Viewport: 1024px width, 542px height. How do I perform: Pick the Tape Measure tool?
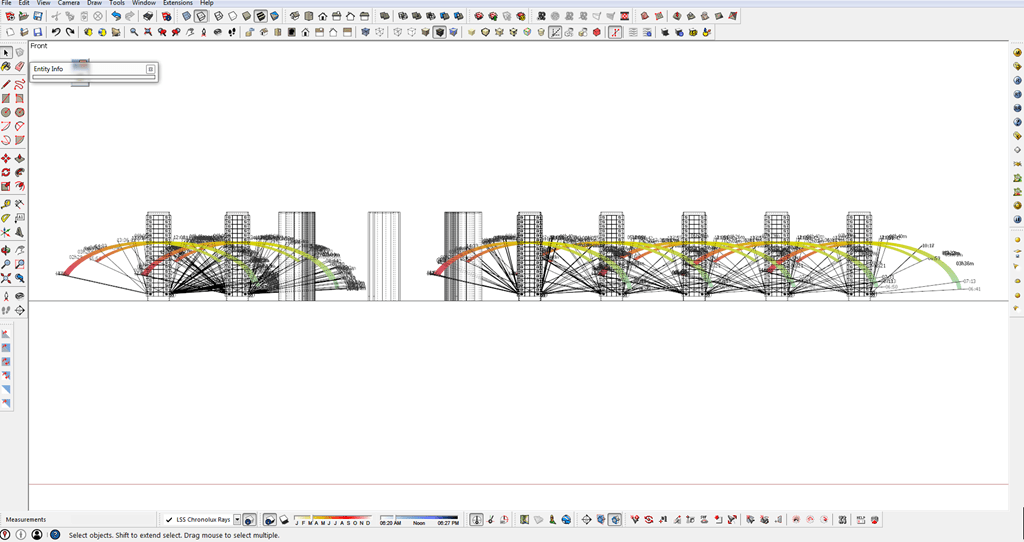pyautogui.click(x=6, y=204)
